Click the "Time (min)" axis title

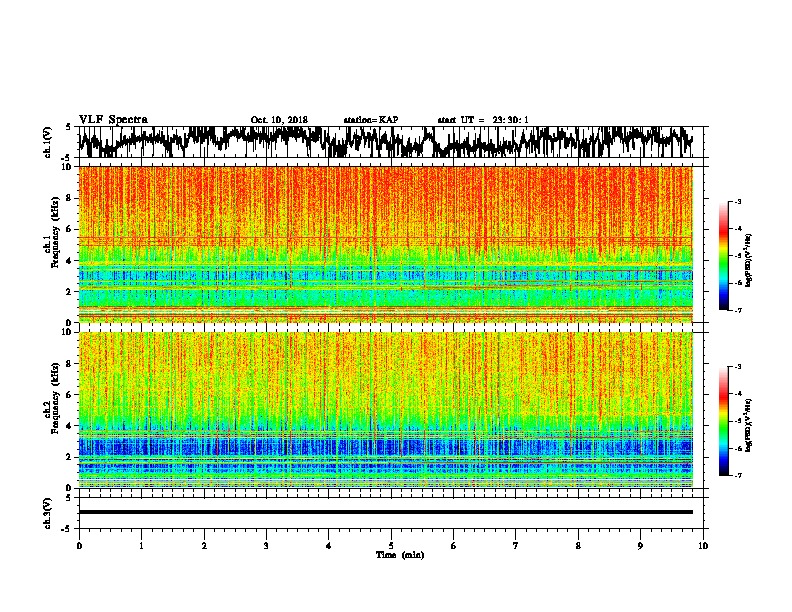[x=400, y=555]
